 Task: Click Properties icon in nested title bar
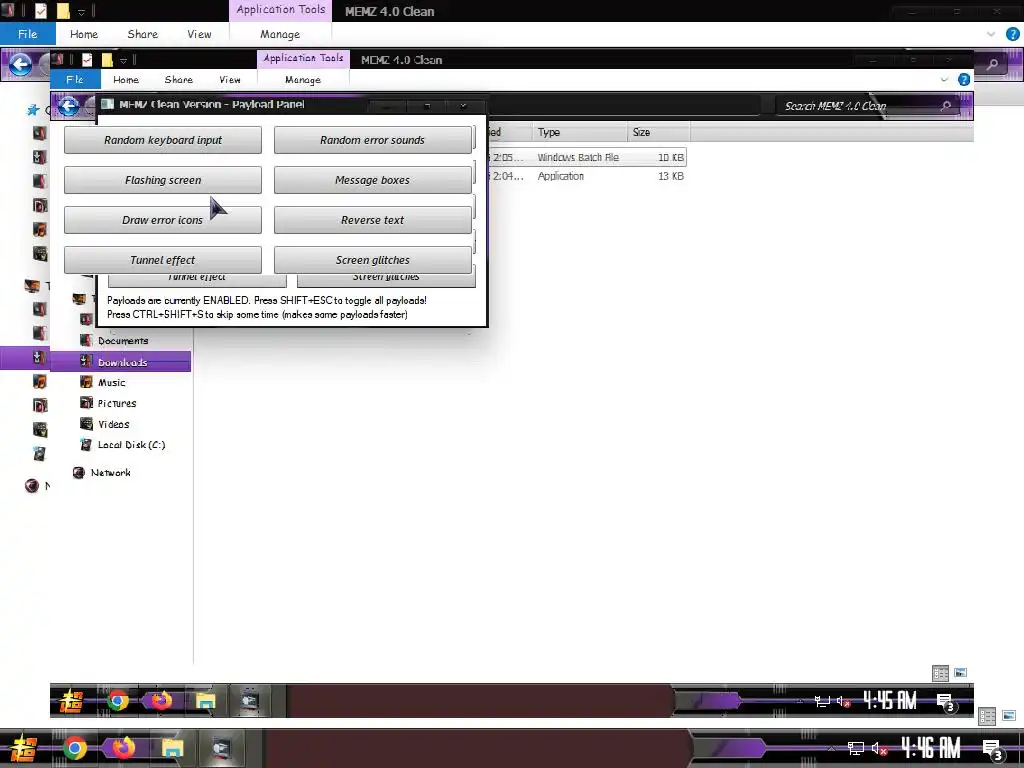87,59
